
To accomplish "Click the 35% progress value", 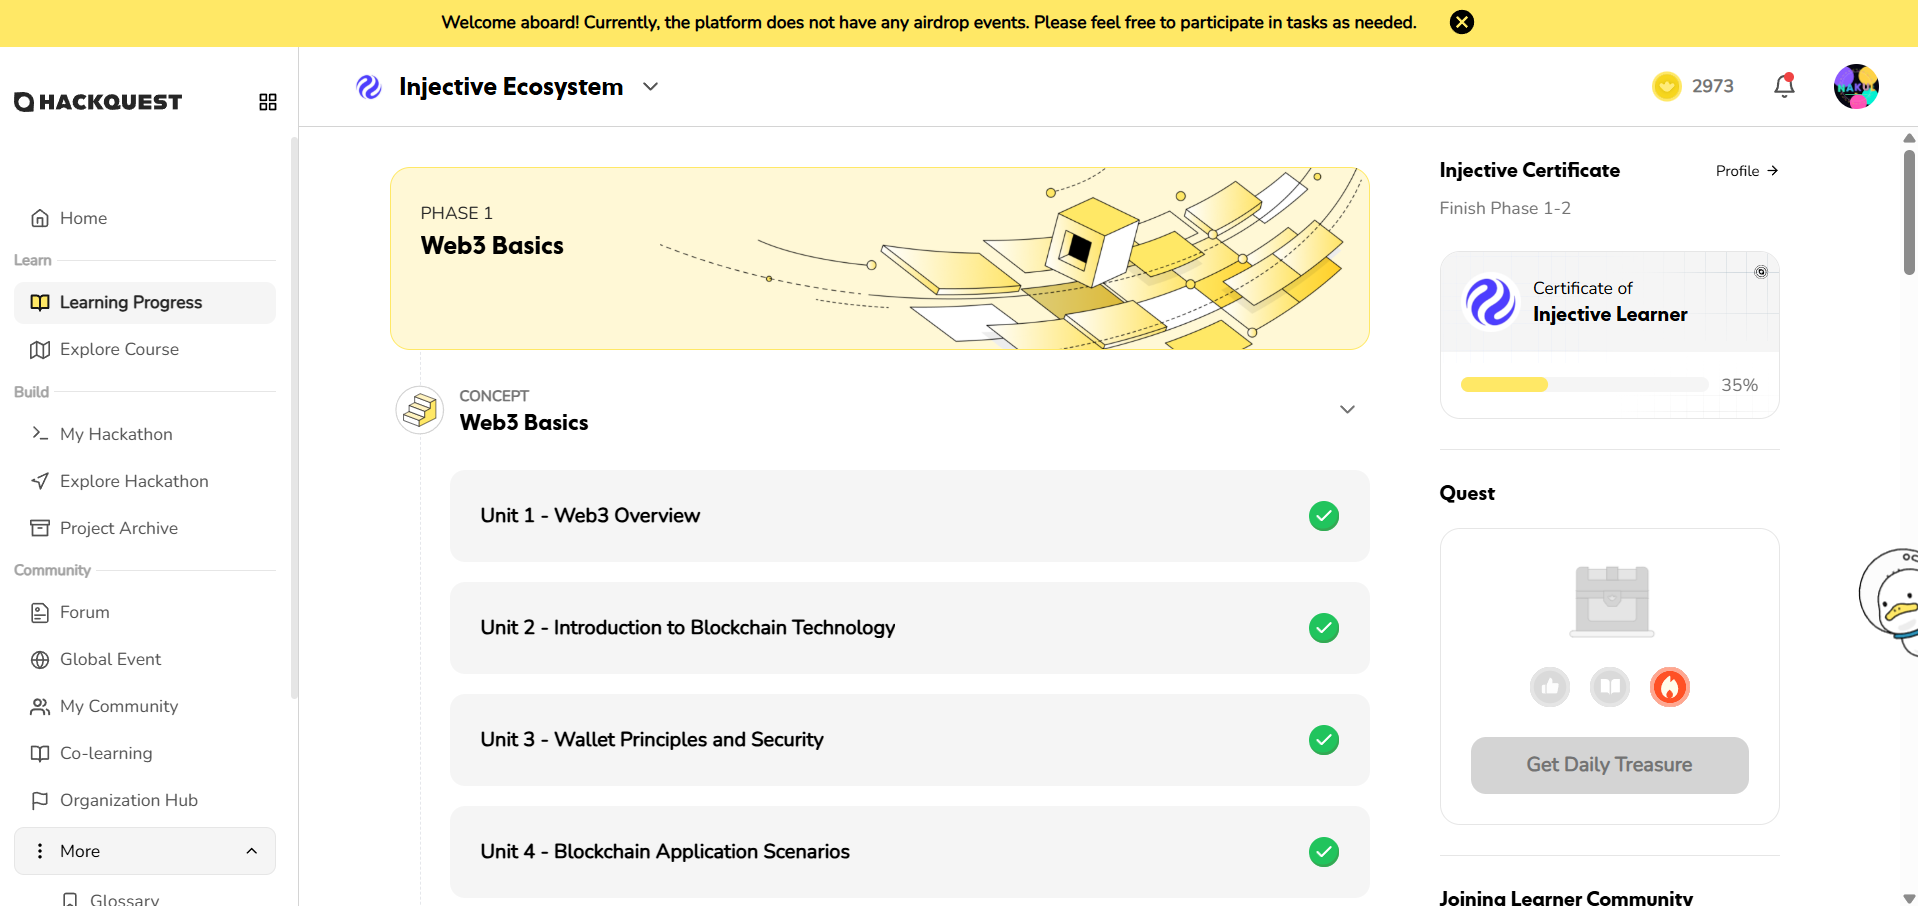I will coord(1740,385).
